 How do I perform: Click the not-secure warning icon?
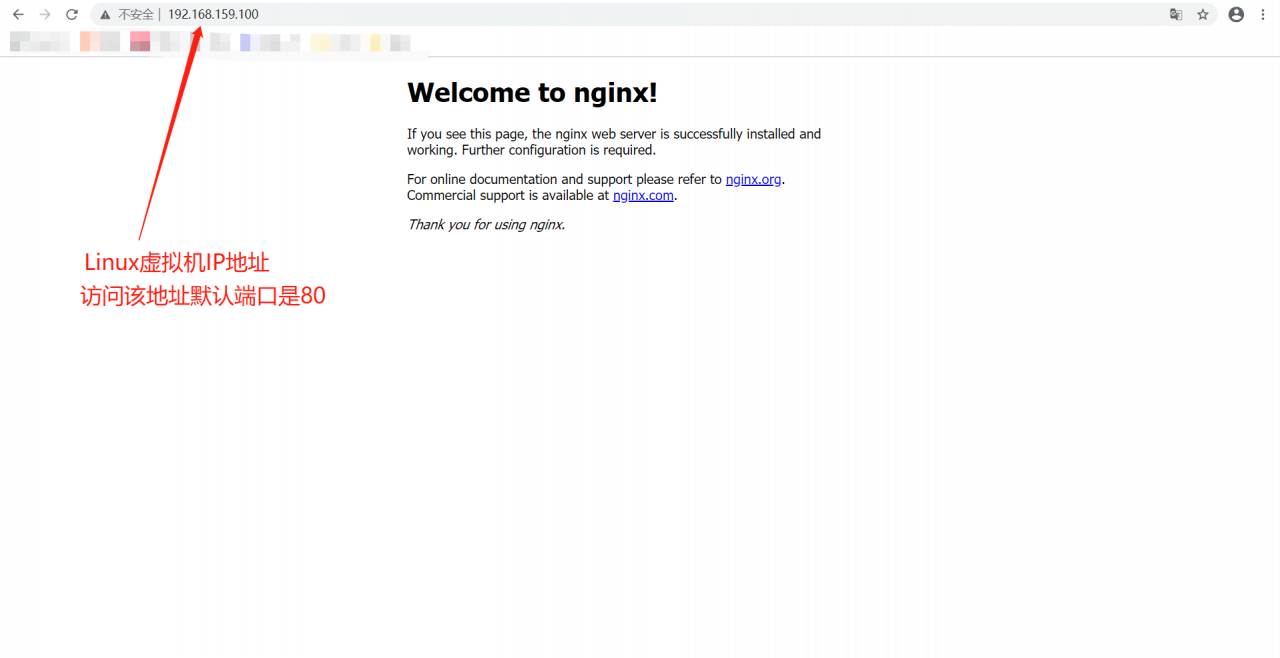tap(105, 15)
